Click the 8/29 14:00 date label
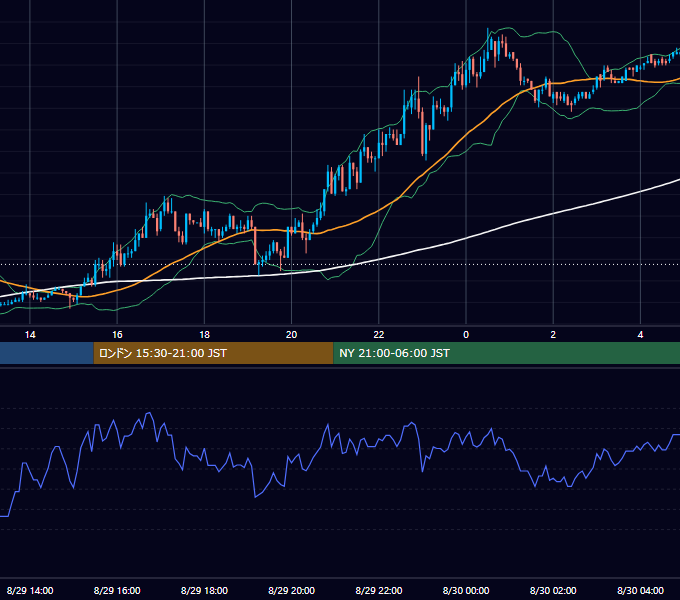The height and width of the screenshot is (600, 680). coord(30,590)
